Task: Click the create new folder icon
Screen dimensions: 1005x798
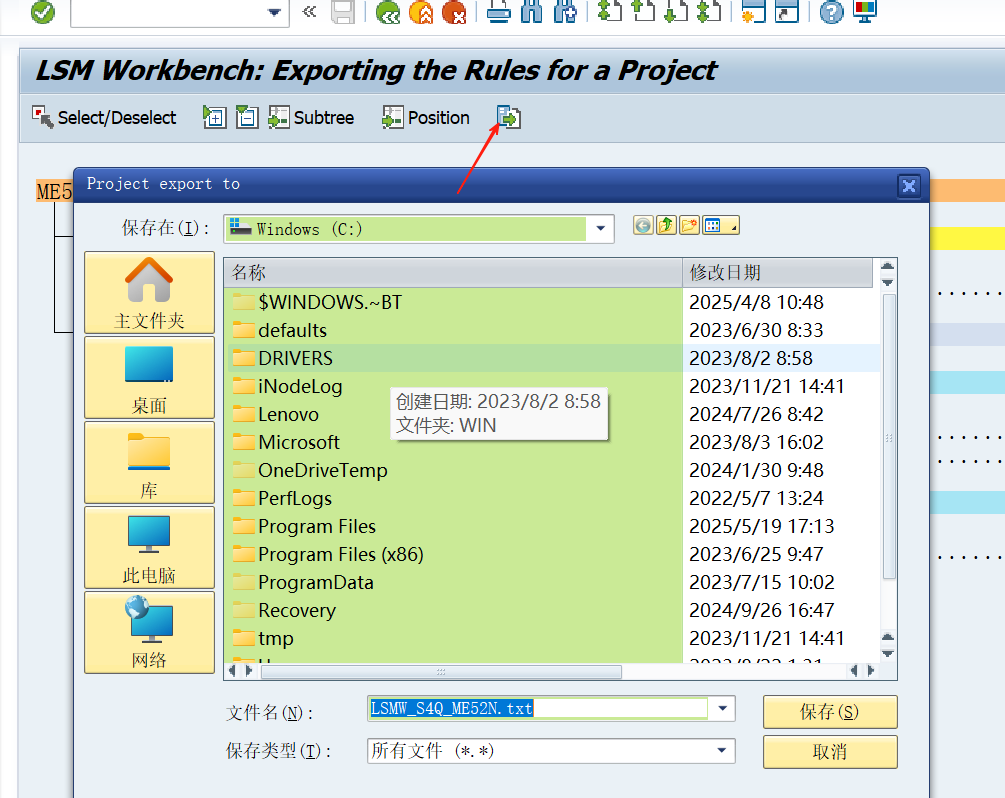Action: point(689,226)
